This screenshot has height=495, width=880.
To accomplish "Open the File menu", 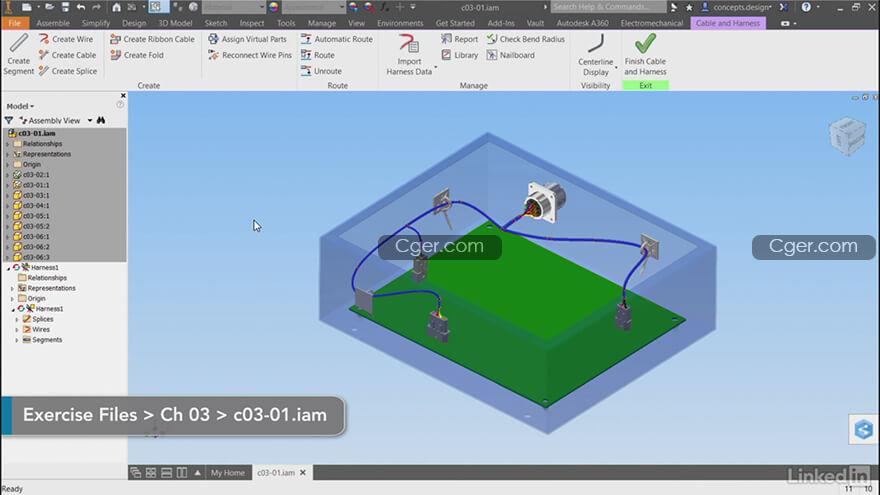I will pos(15,23).
